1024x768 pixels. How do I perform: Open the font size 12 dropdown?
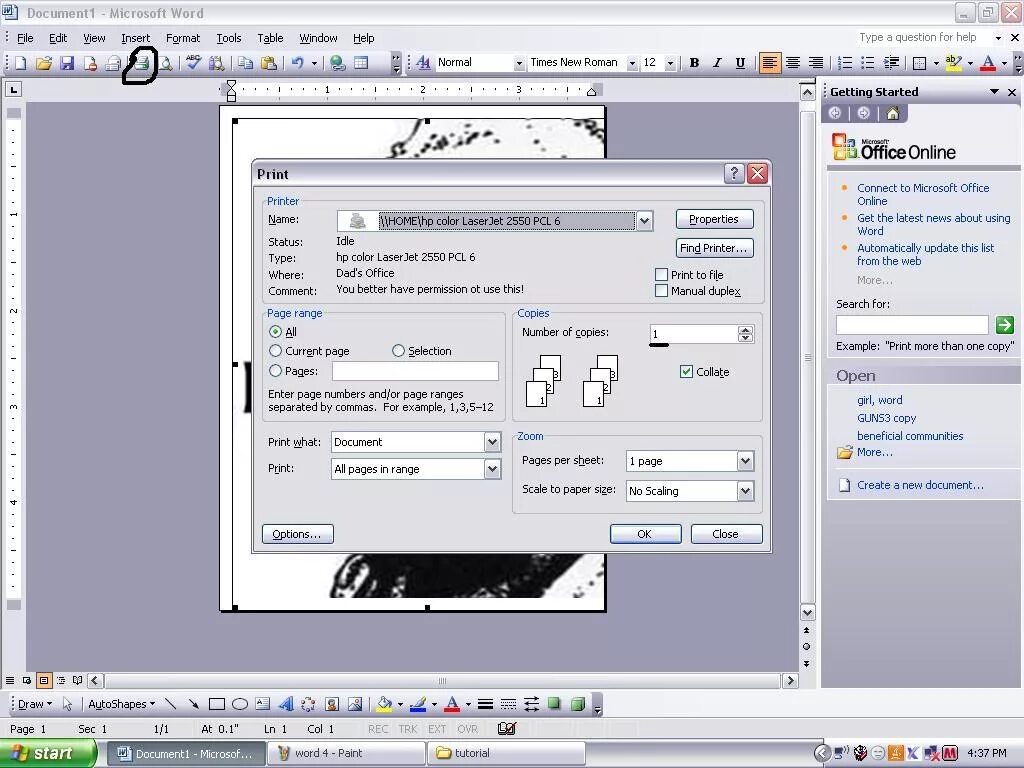pyautogui.click(x=670, y=63)
